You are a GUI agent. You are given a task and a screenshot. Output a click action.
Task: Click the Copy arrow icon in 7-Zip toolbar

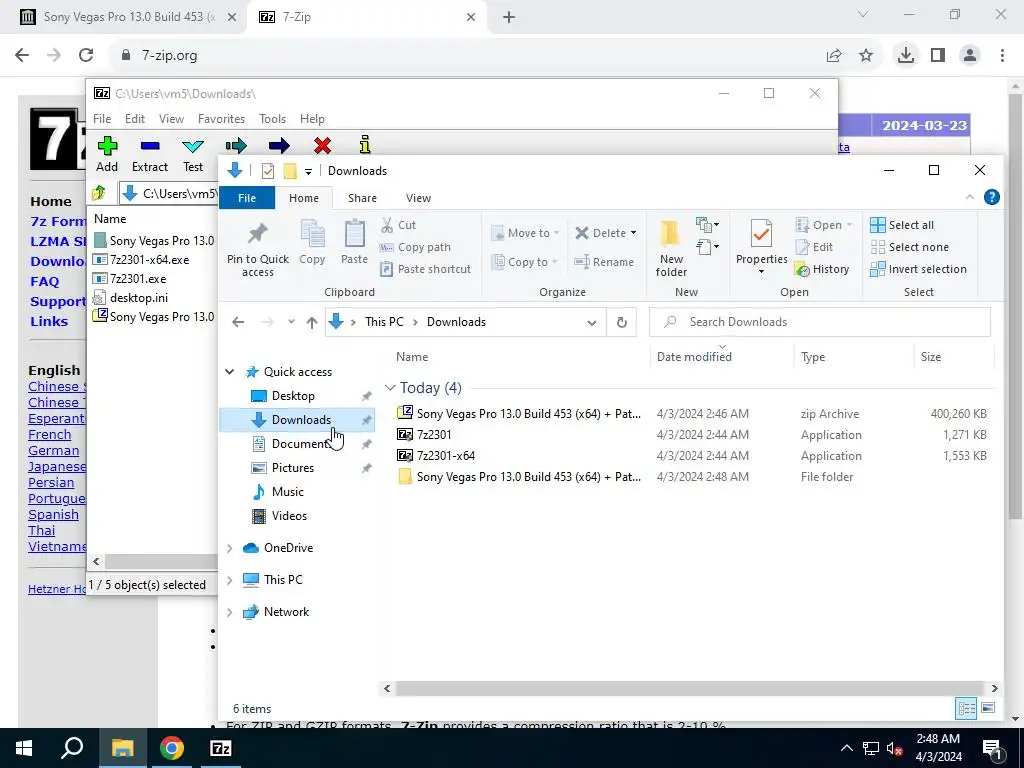236,145
